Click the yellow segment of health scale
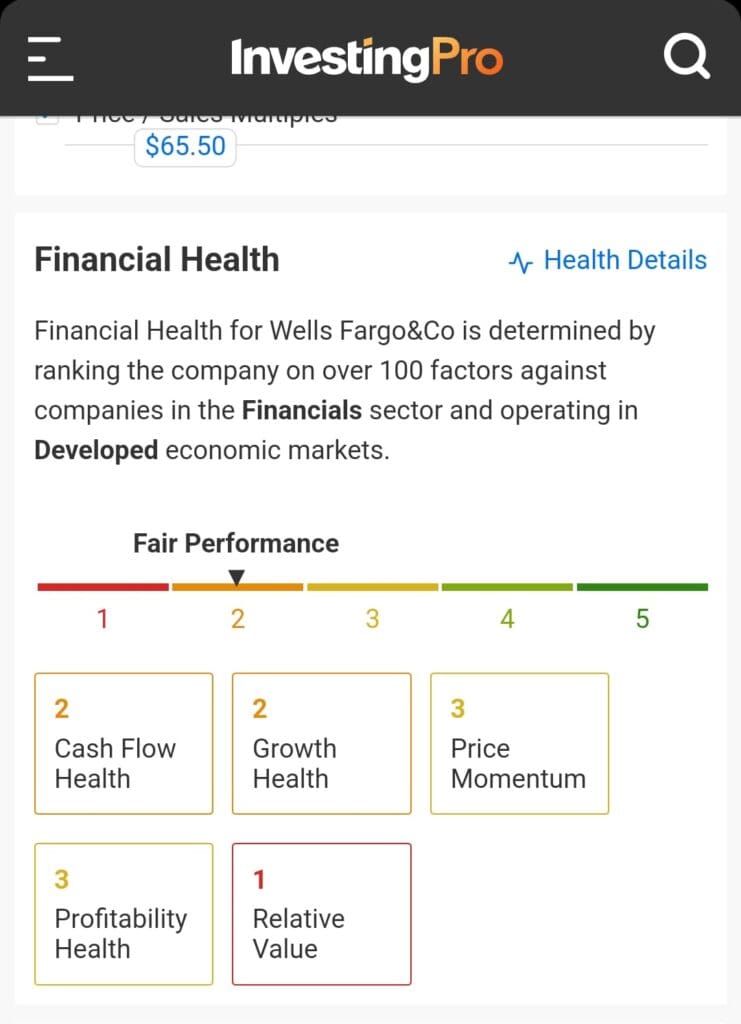The height and width of the screenshot is (1024, 741). coord(372,587)
